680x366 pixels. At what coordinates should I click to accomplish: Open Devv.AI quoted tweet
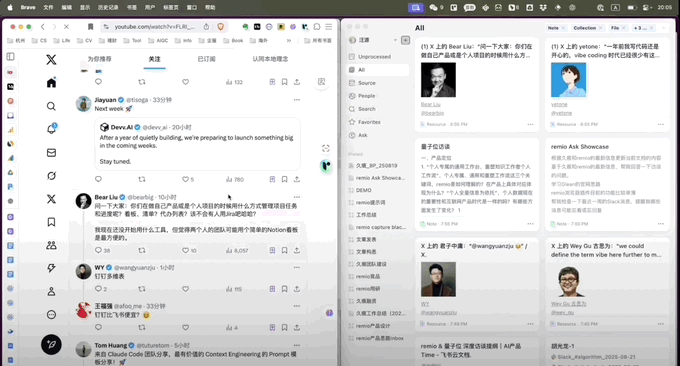(x=197, y=144)
